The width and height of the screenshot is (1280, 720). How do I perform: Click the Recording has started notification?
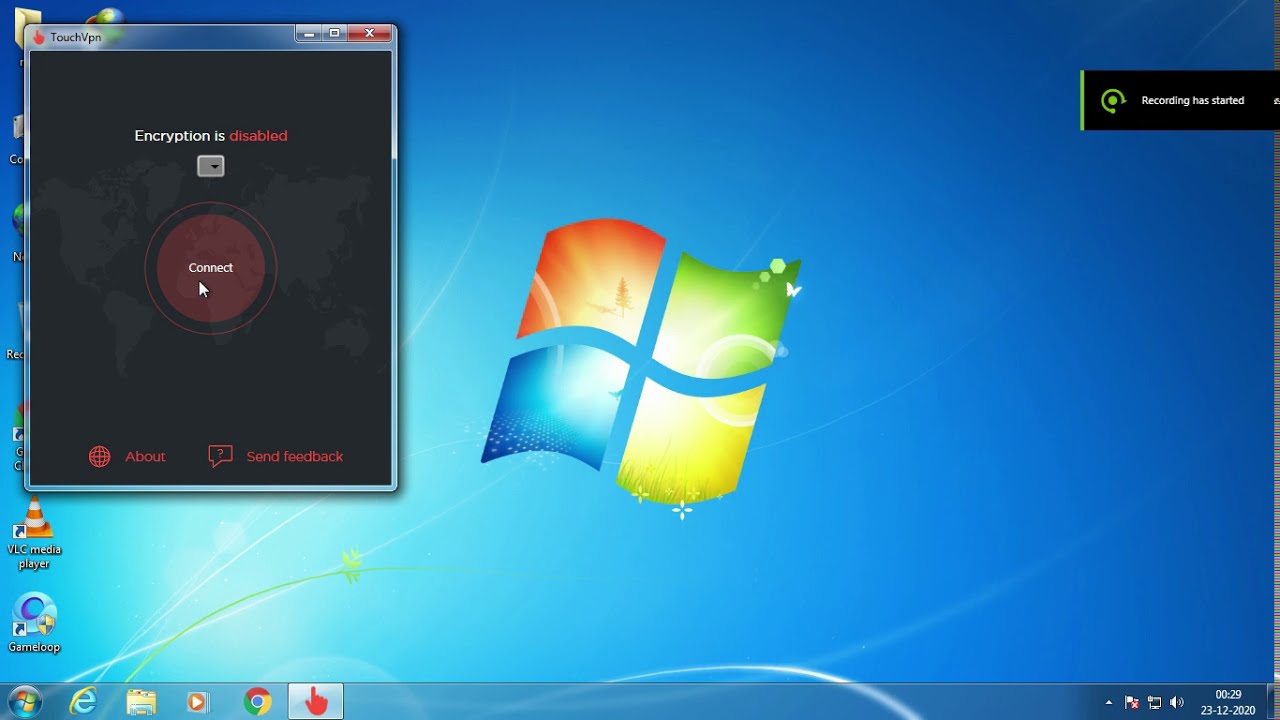point(1181,100)
